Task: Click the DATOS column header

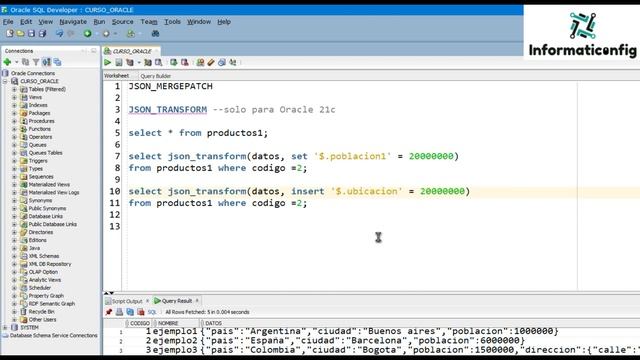Action: pos(214,323)
